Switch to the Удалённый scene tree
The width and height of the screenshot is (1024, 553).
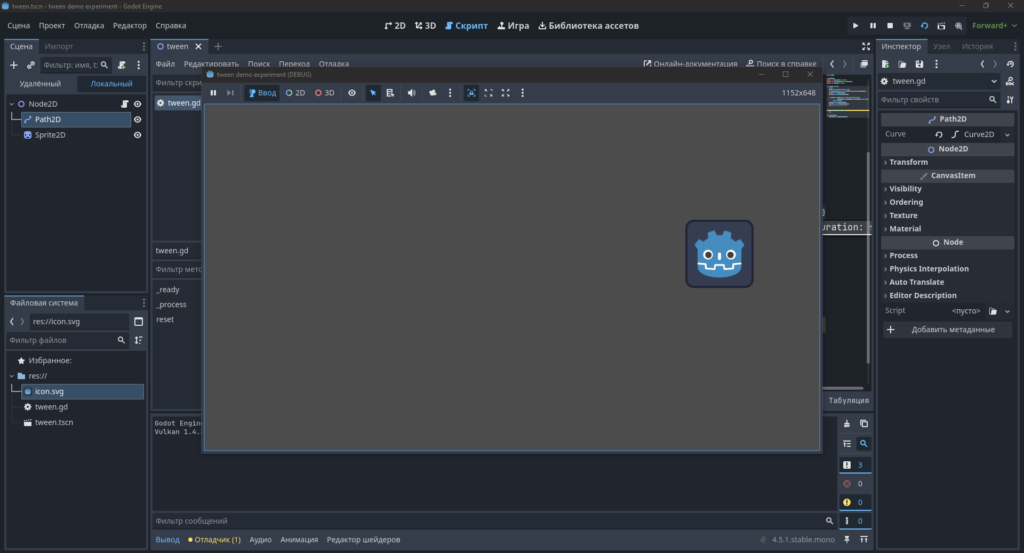40,84
